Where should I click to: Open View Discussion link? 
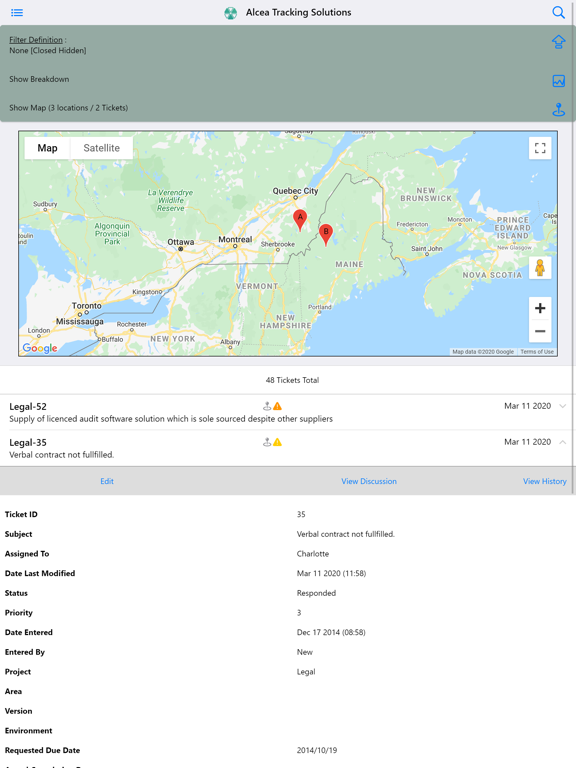click(369, 481)
